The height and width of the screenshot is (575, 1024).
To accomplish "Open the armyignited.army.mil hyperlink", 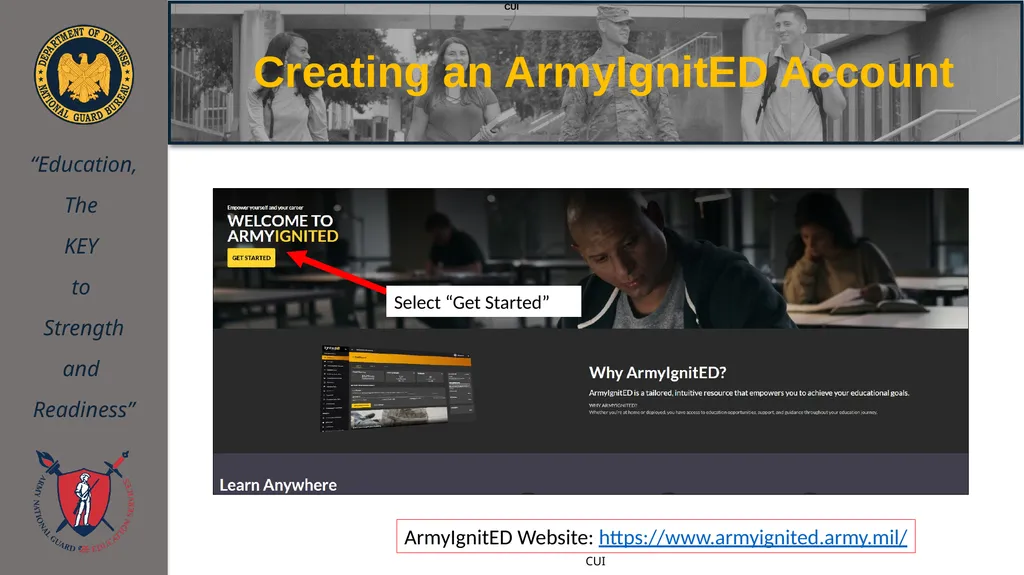I will [x=753, y=537].
